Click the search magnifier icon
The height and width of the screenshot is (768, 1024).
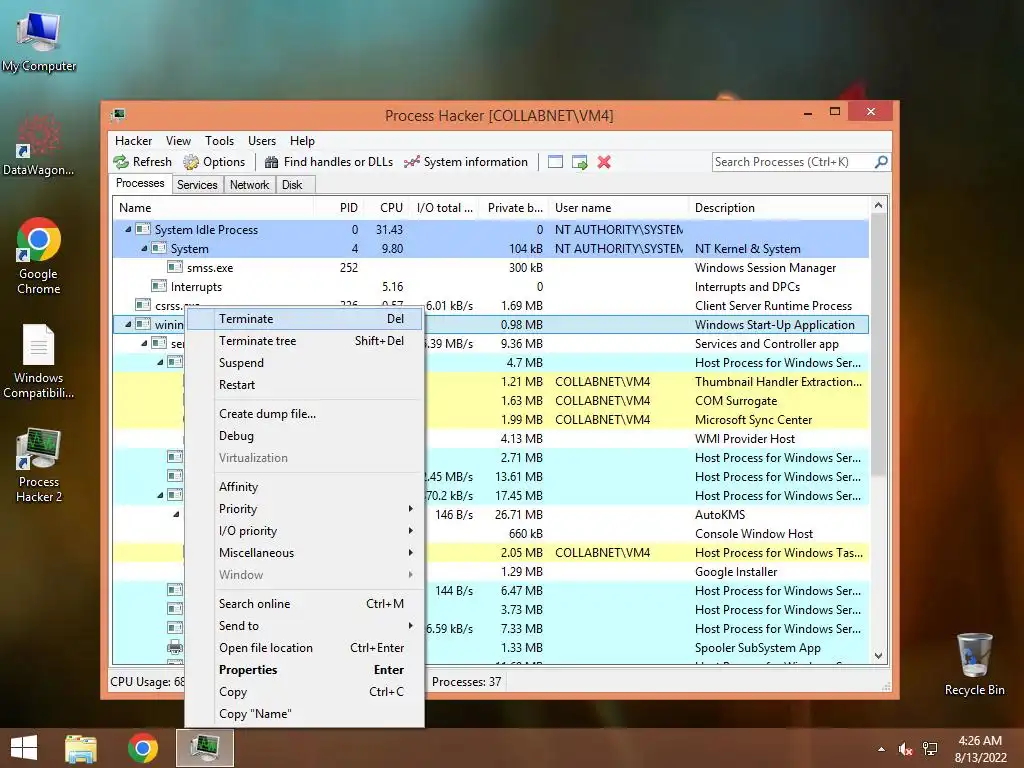coord(881,161)
